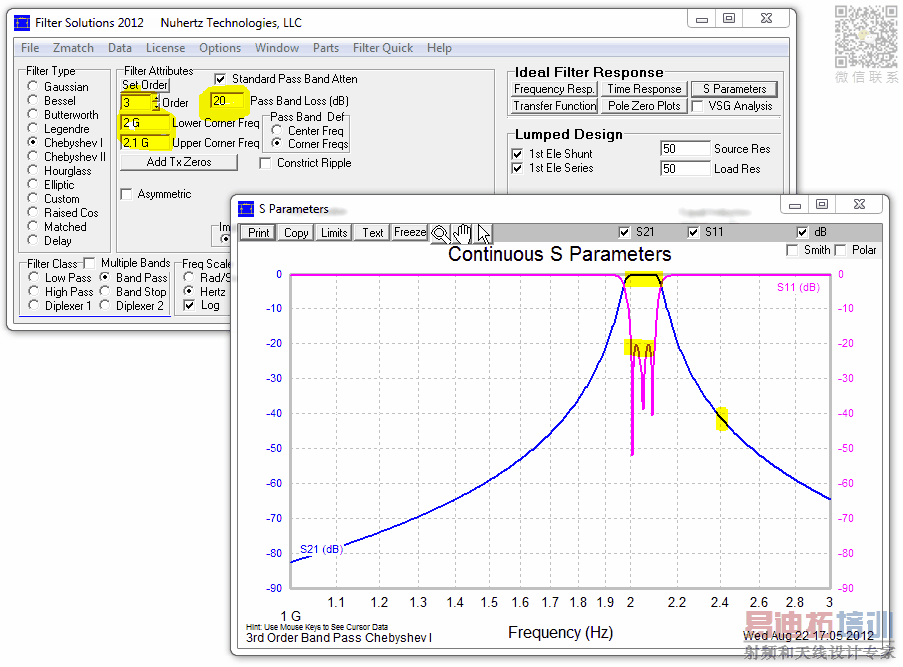Select the Butterworth filter type
The image size is (903, 667).
tap(34, 115)
